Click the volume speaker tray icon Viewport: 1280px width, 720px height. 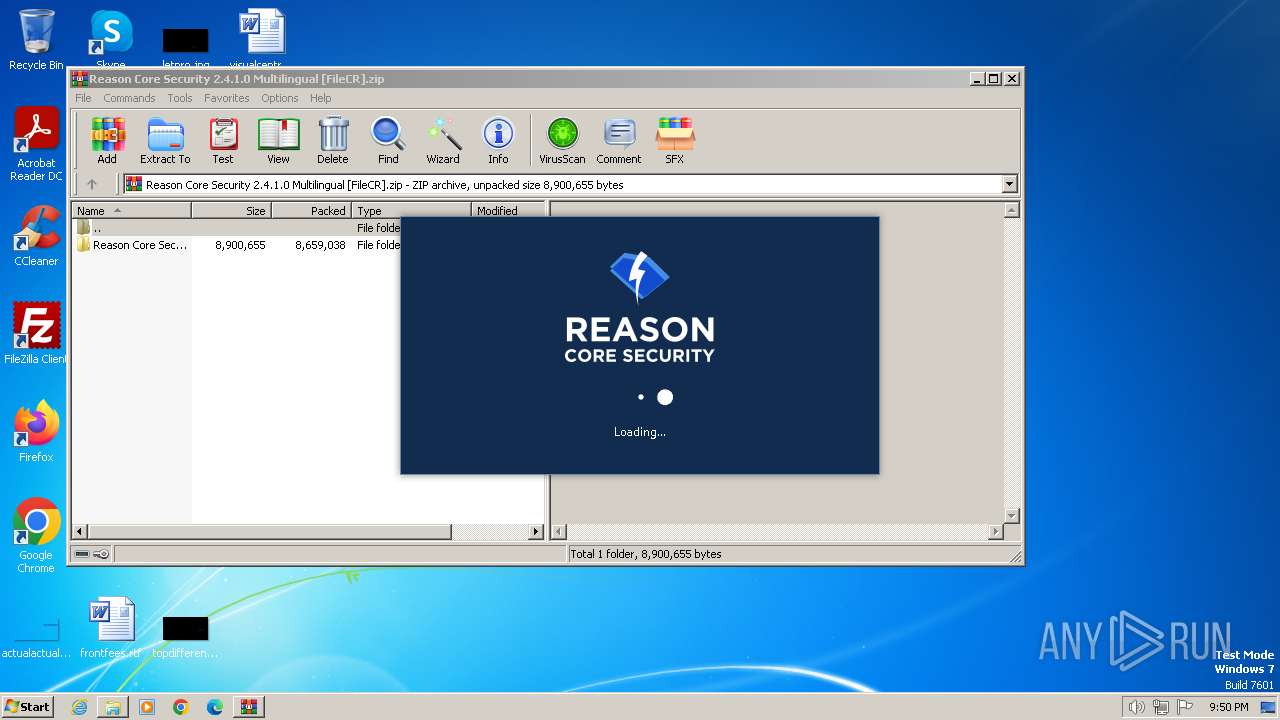coord(1136,707)
